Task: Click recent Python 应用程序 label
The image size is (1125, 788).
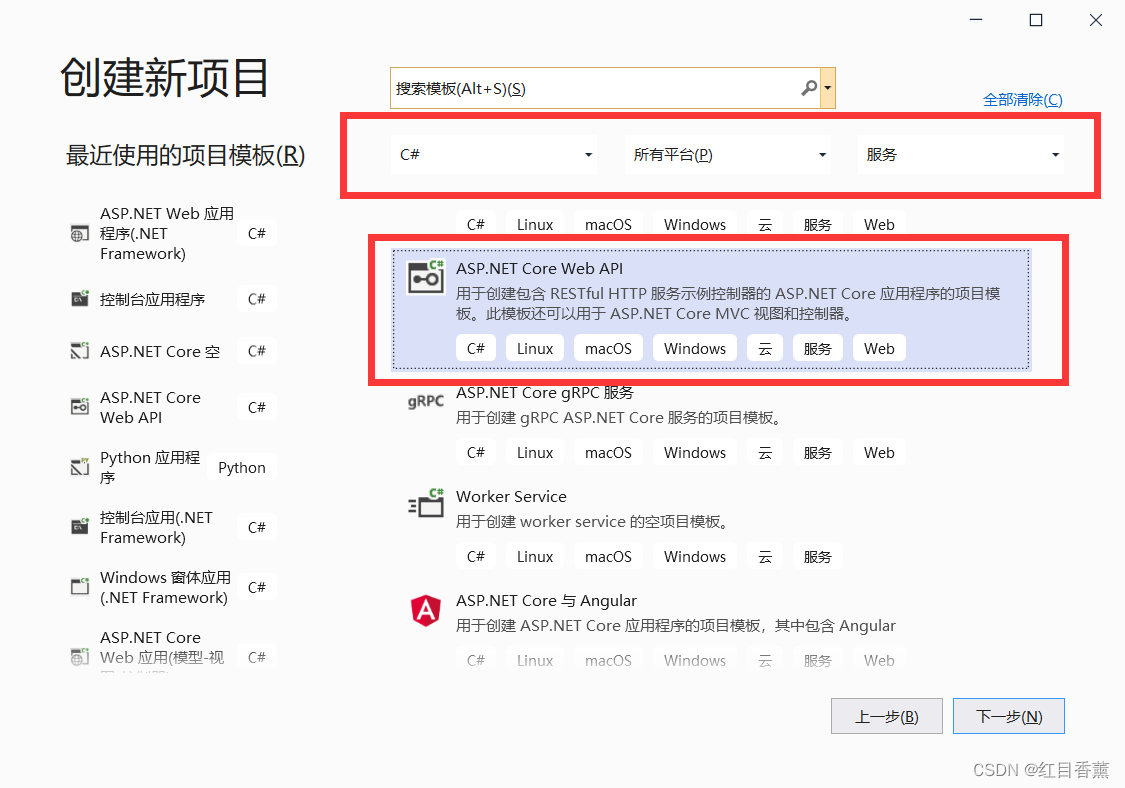Action: pyautogui.click(x=150, y=467)
